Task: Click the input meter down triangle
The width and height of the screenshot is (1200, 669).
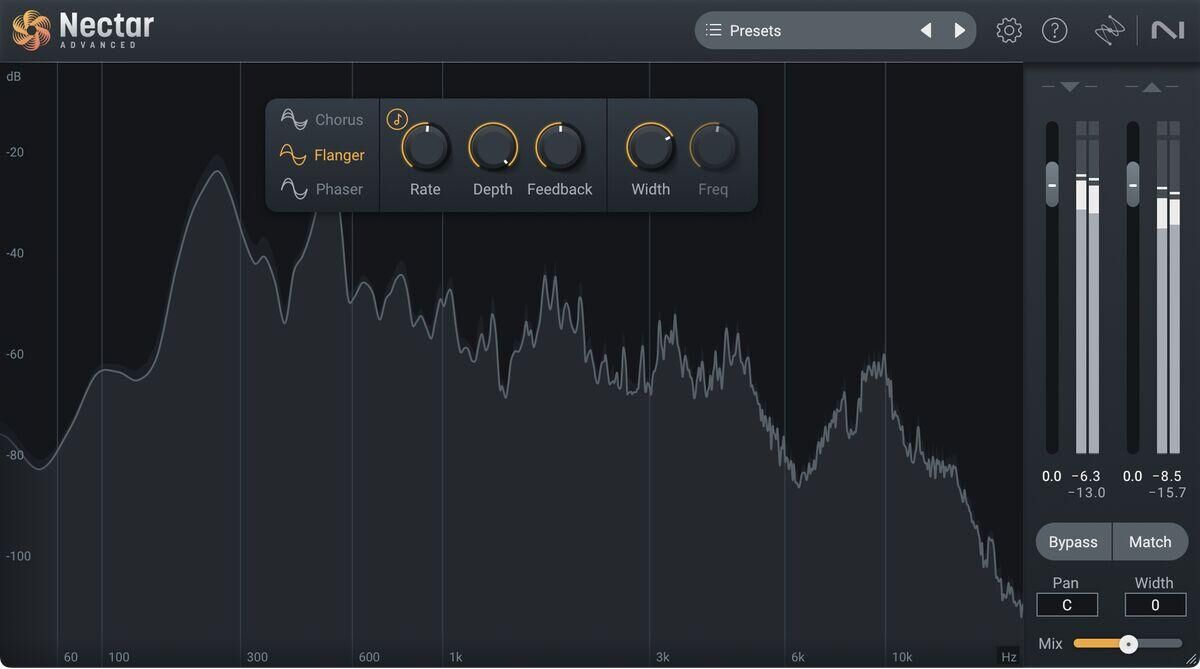Action: click(1069, 88)
